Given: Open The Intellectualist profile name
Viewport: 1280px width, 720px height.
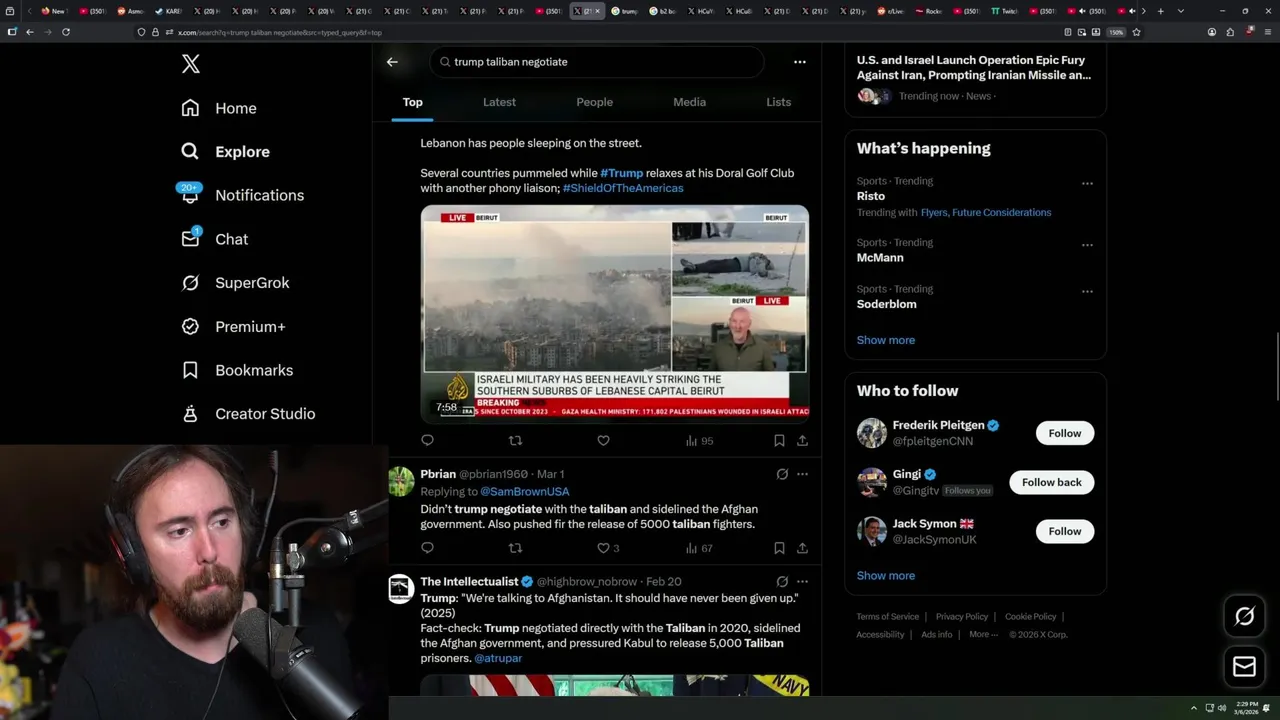Looking at the screenshot, I should [x=469, y=581].
